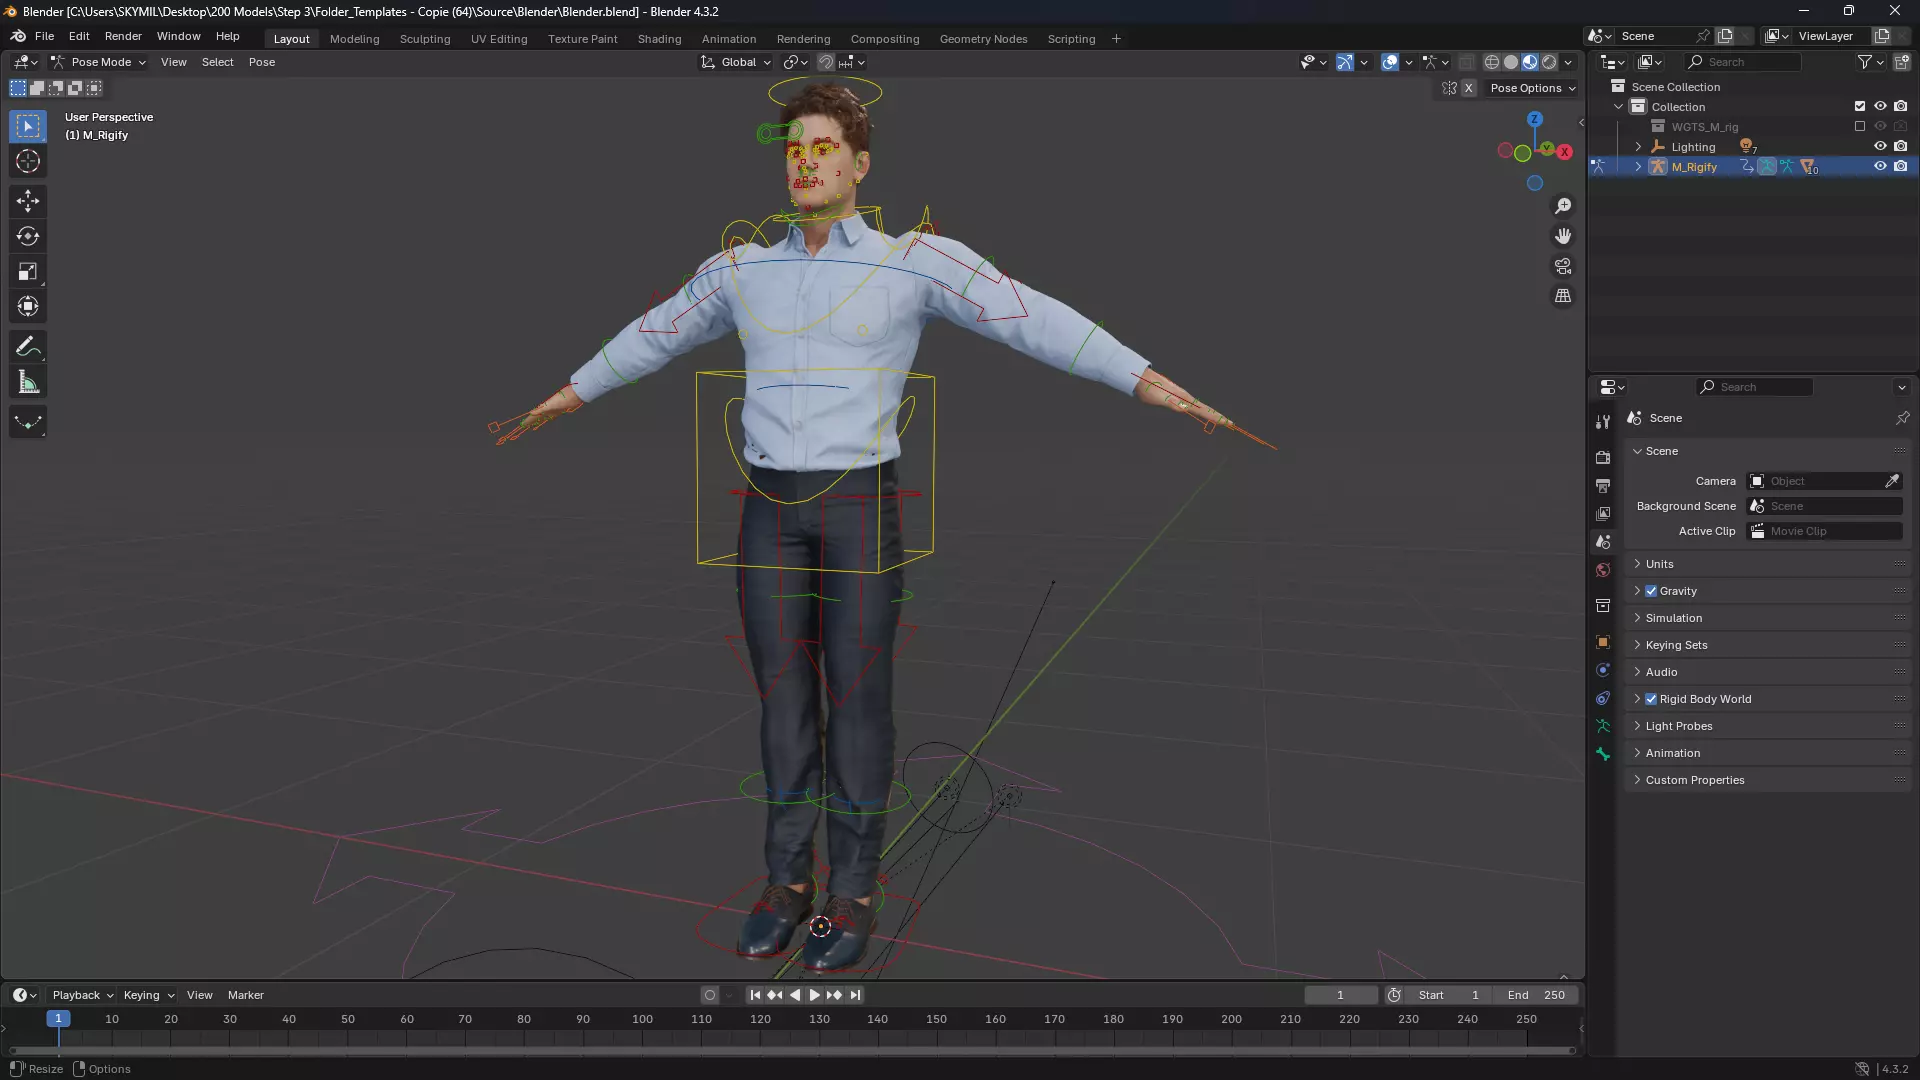
Task: Toggle the Gravity checkbox
Action: tap(1651, 591)
